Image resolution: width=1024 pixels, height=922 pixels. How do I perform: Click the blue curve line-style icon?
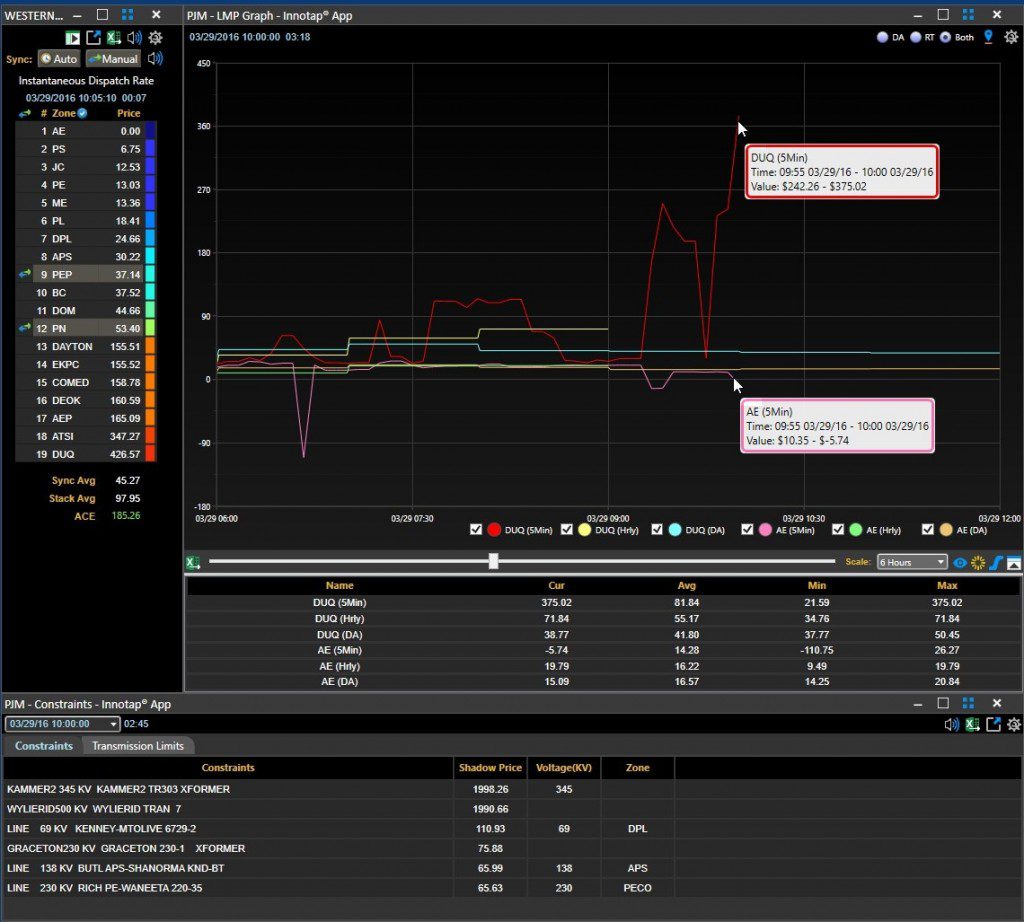click(996, 562)
